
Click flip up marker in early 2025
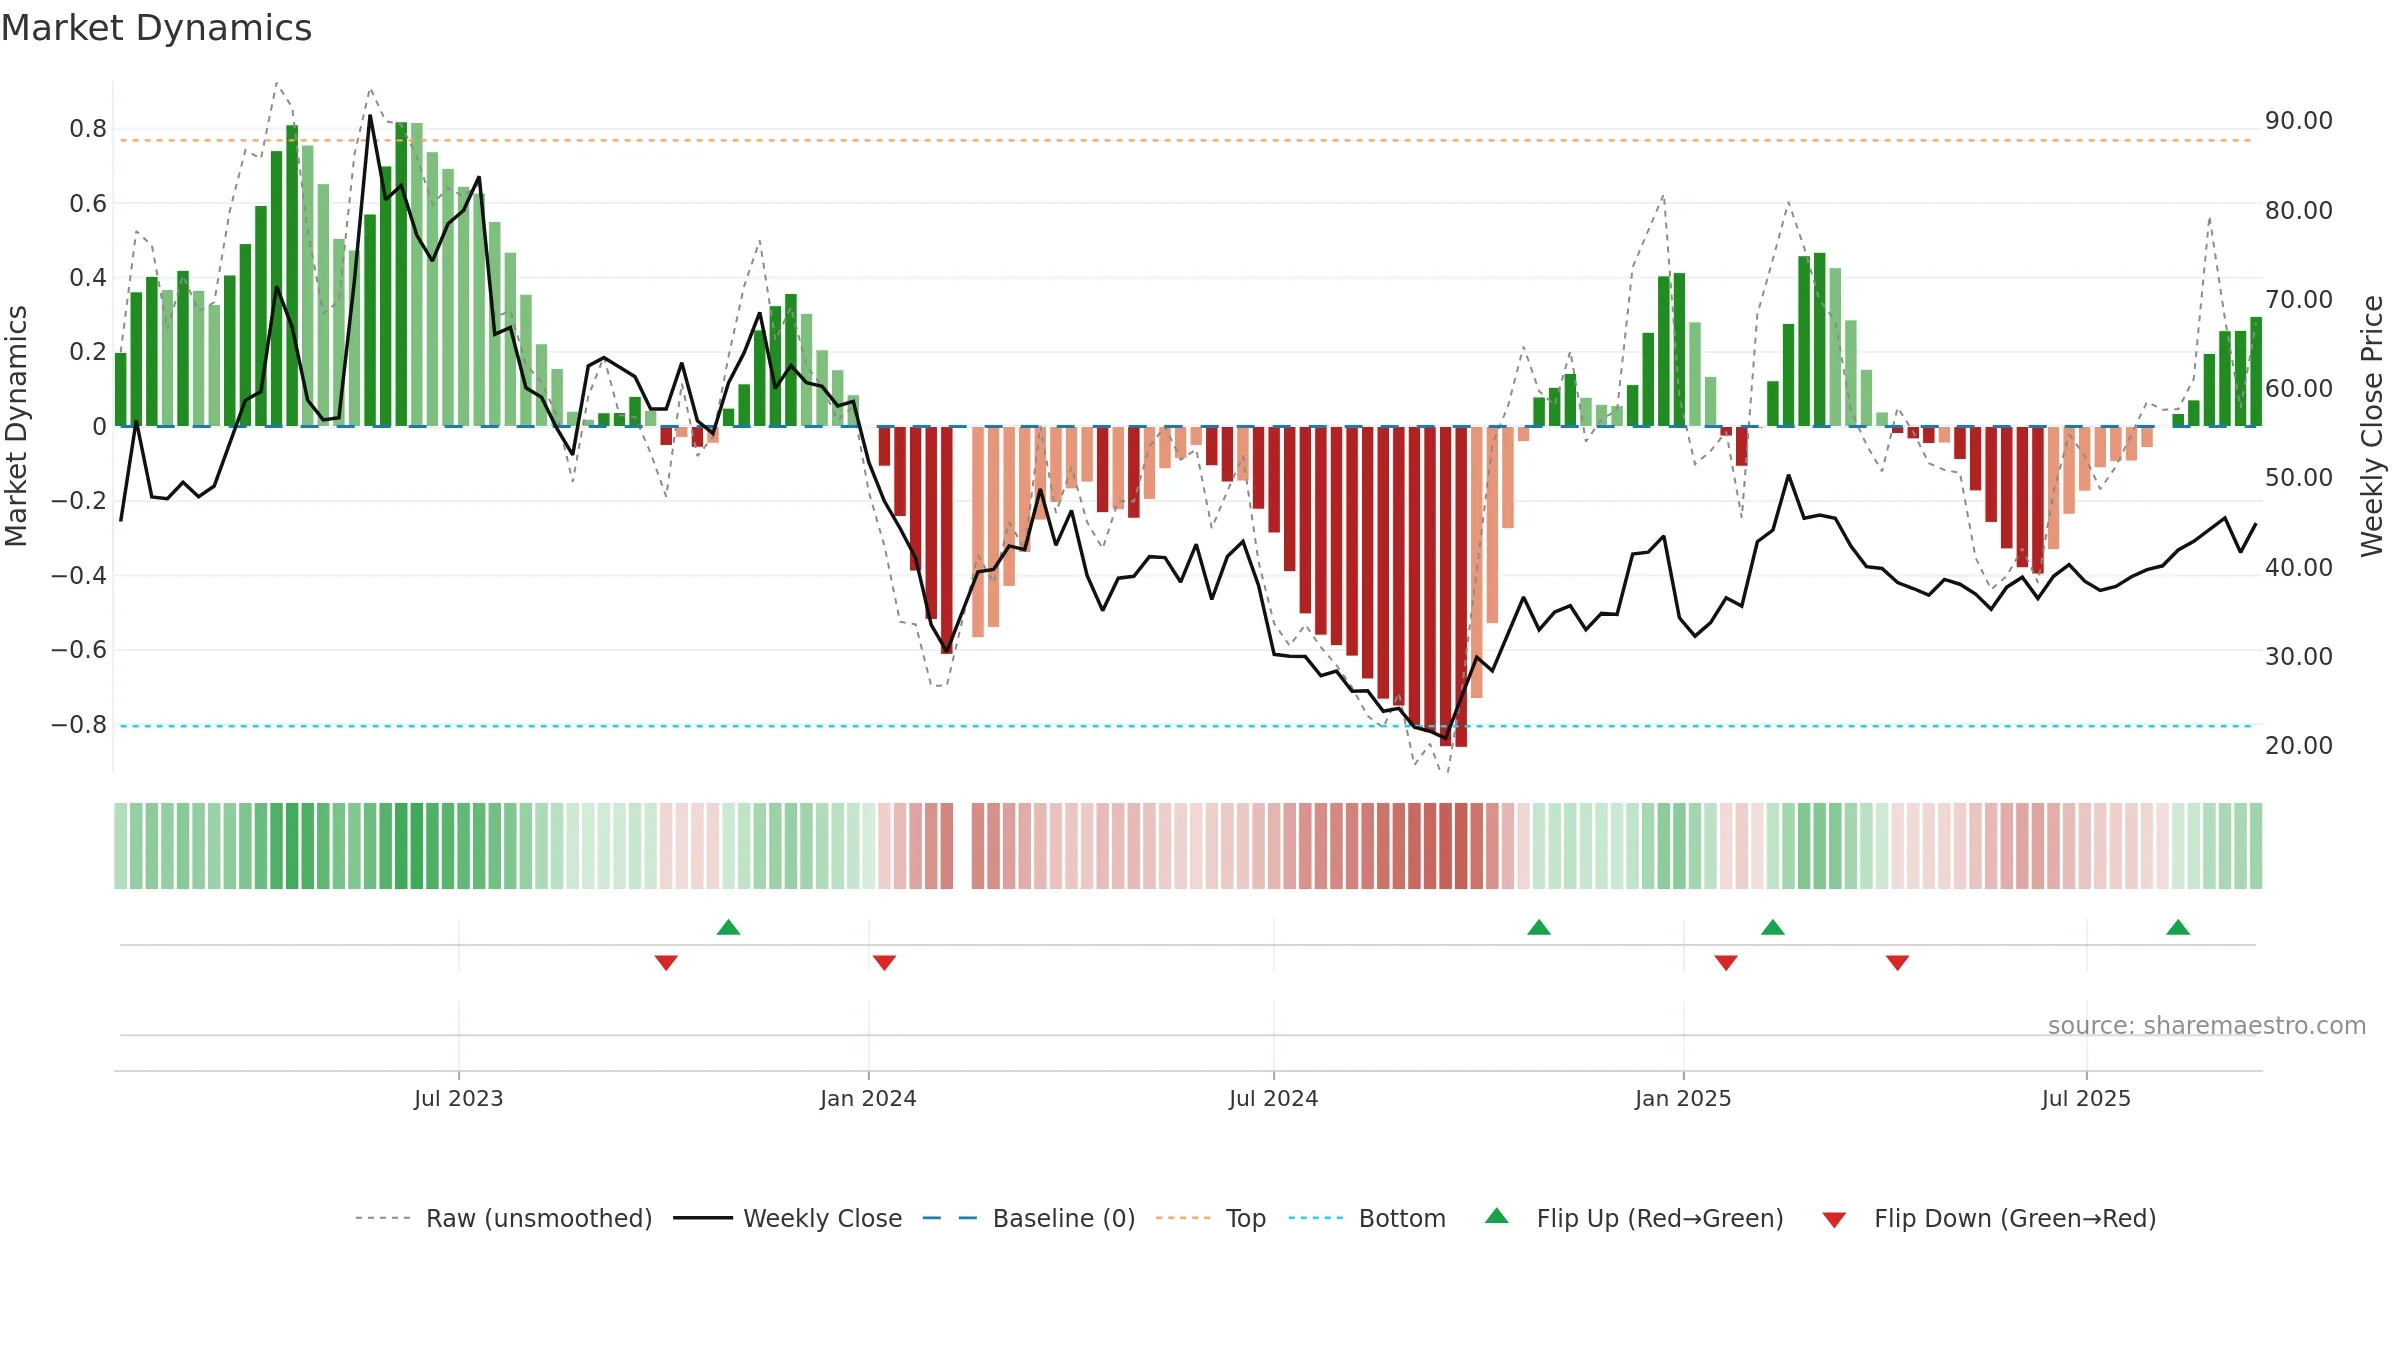[x=1773, y=927]
